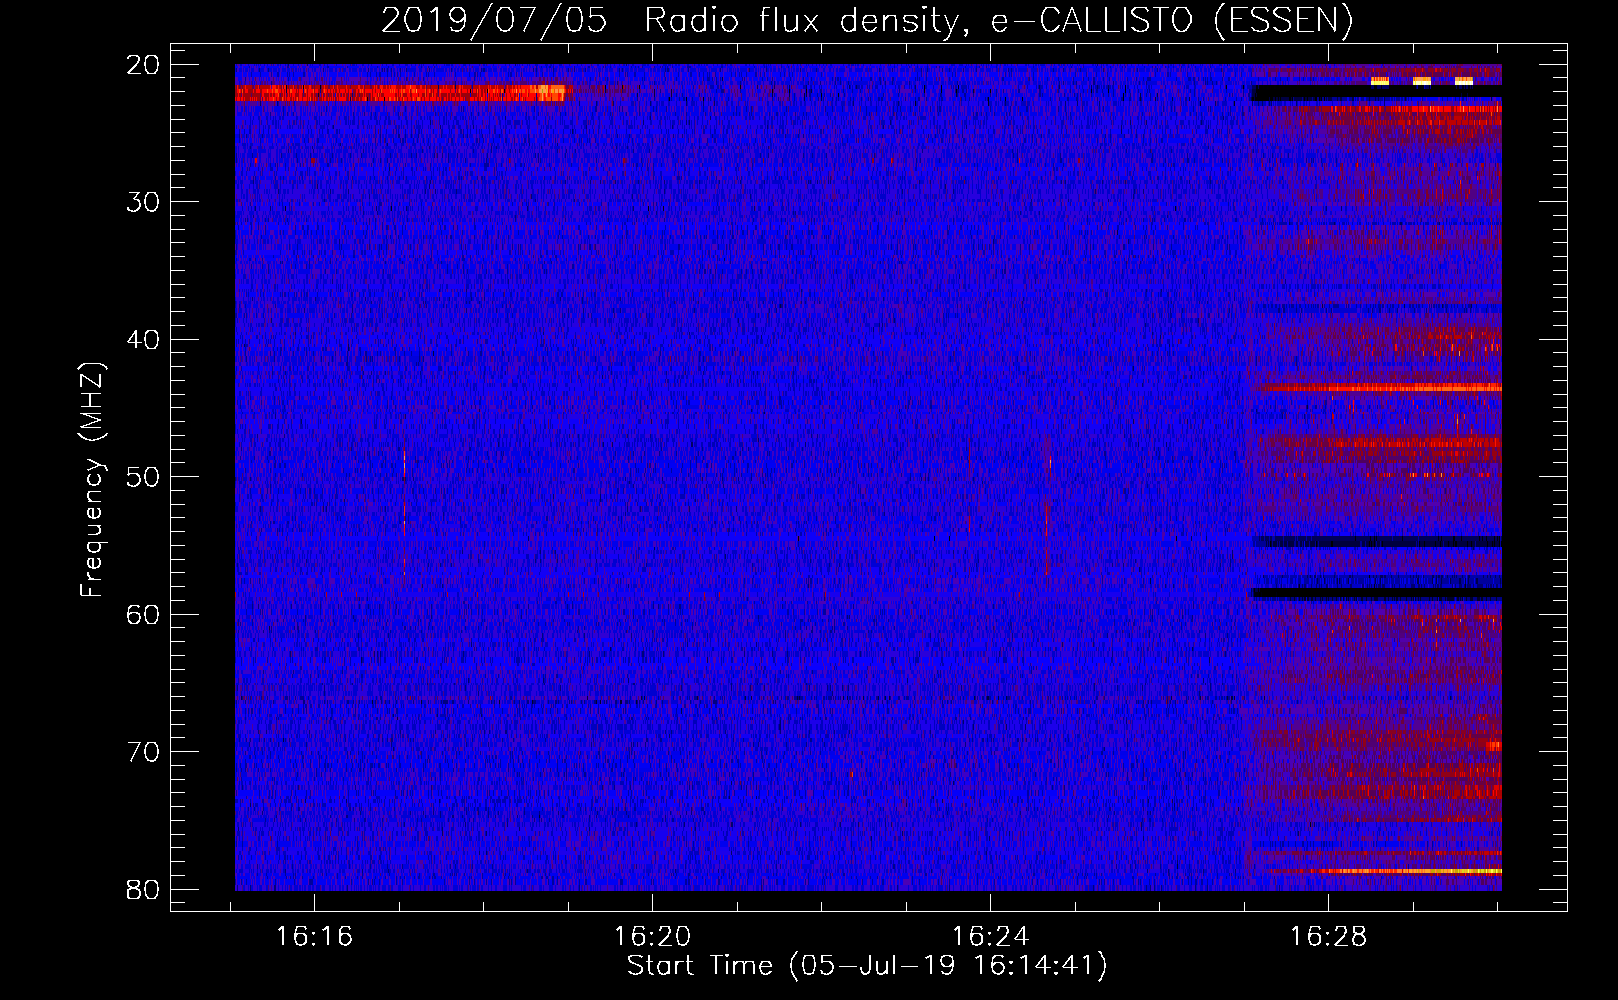
Task: Click the 40 MHz frequency tick label
Action: click(x=144, y=340)
